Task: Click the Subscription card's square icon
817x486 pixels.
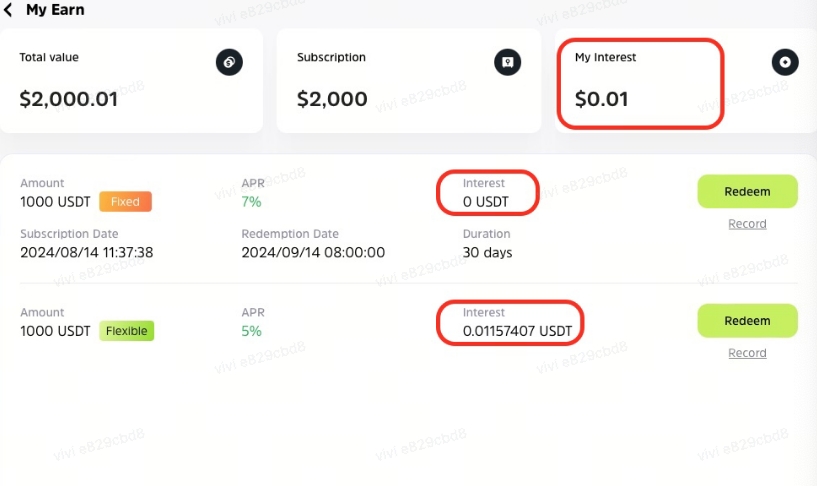Action: 508,63
